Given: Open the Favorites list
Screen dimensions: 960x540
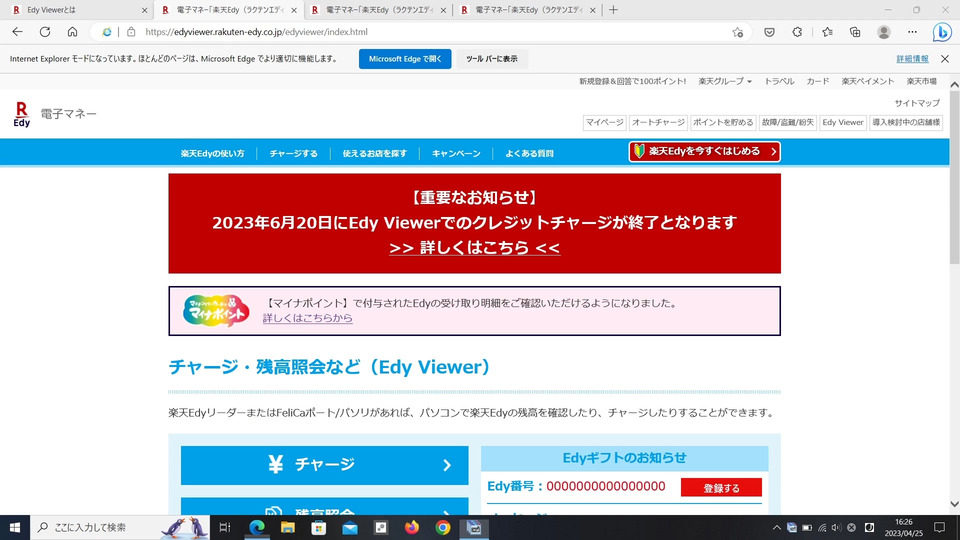Looking at the screenshot, I should (x=827, y=32).
